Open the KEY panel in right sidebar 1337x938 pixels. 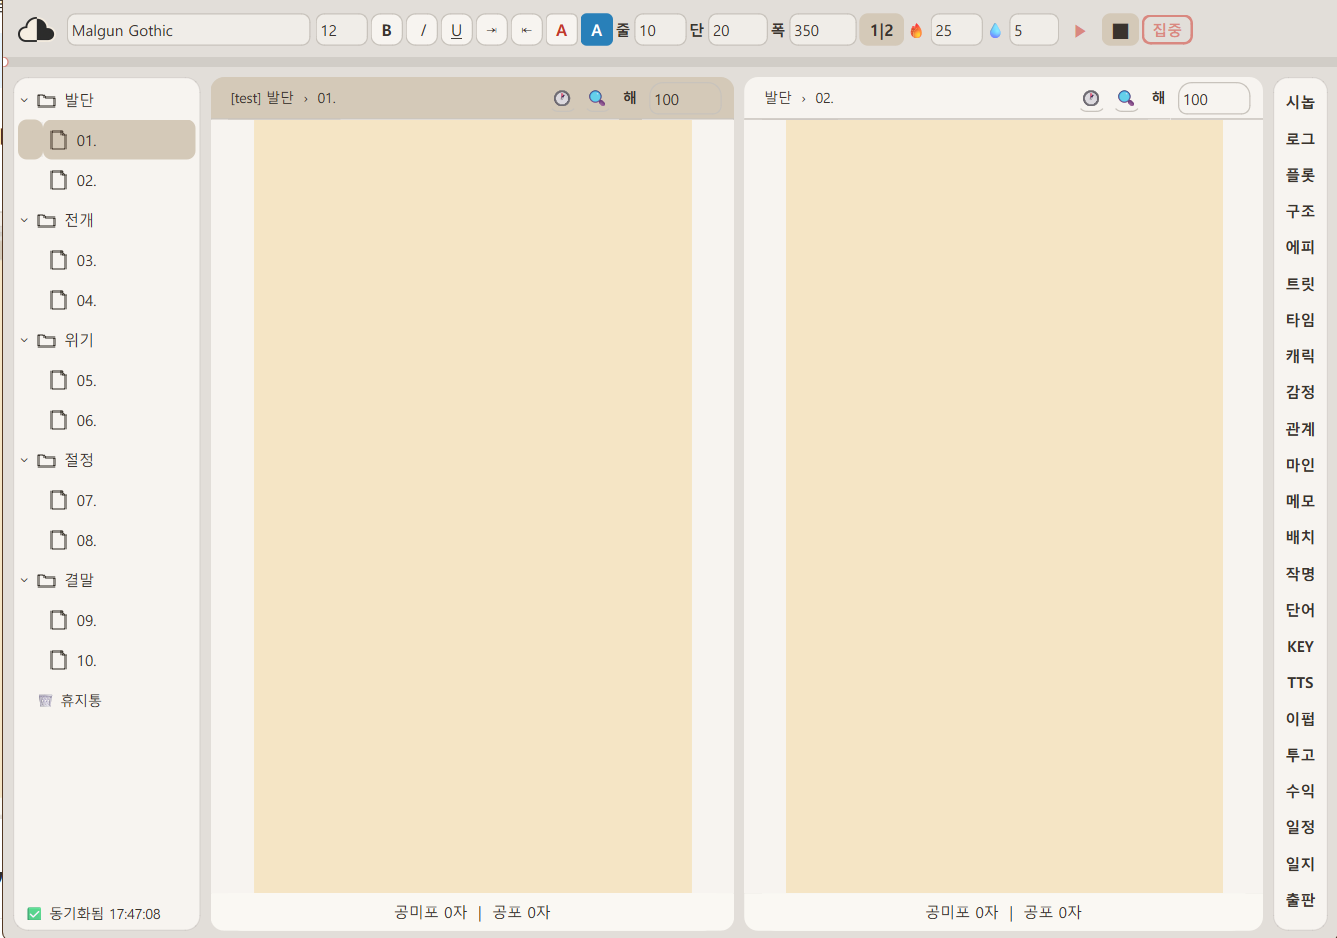tap(1300, 647)
